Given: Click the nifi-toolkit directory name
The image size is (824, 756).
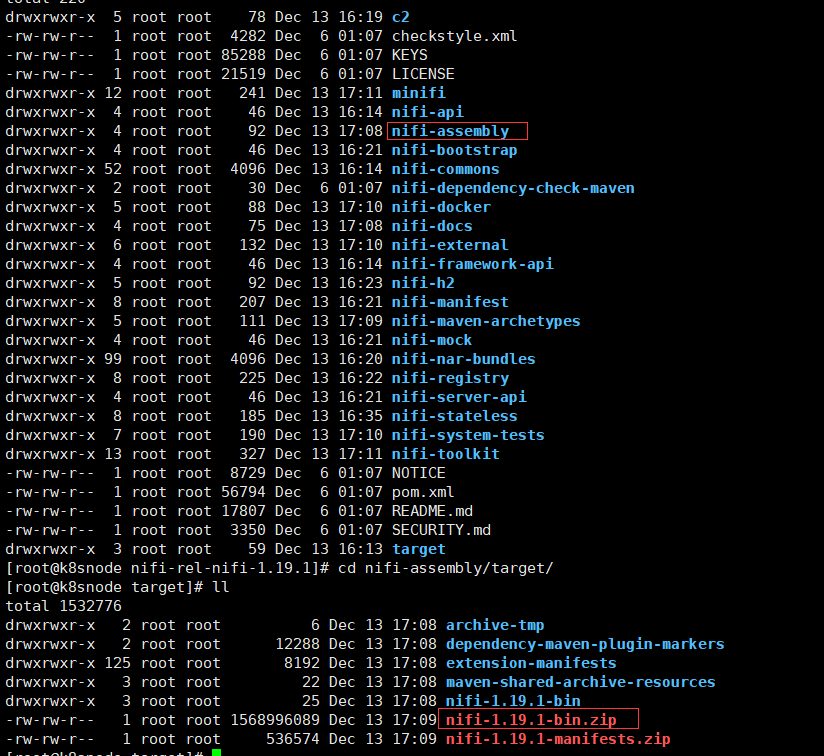Looking at the screenshot, I should click(x=446, y=454).
